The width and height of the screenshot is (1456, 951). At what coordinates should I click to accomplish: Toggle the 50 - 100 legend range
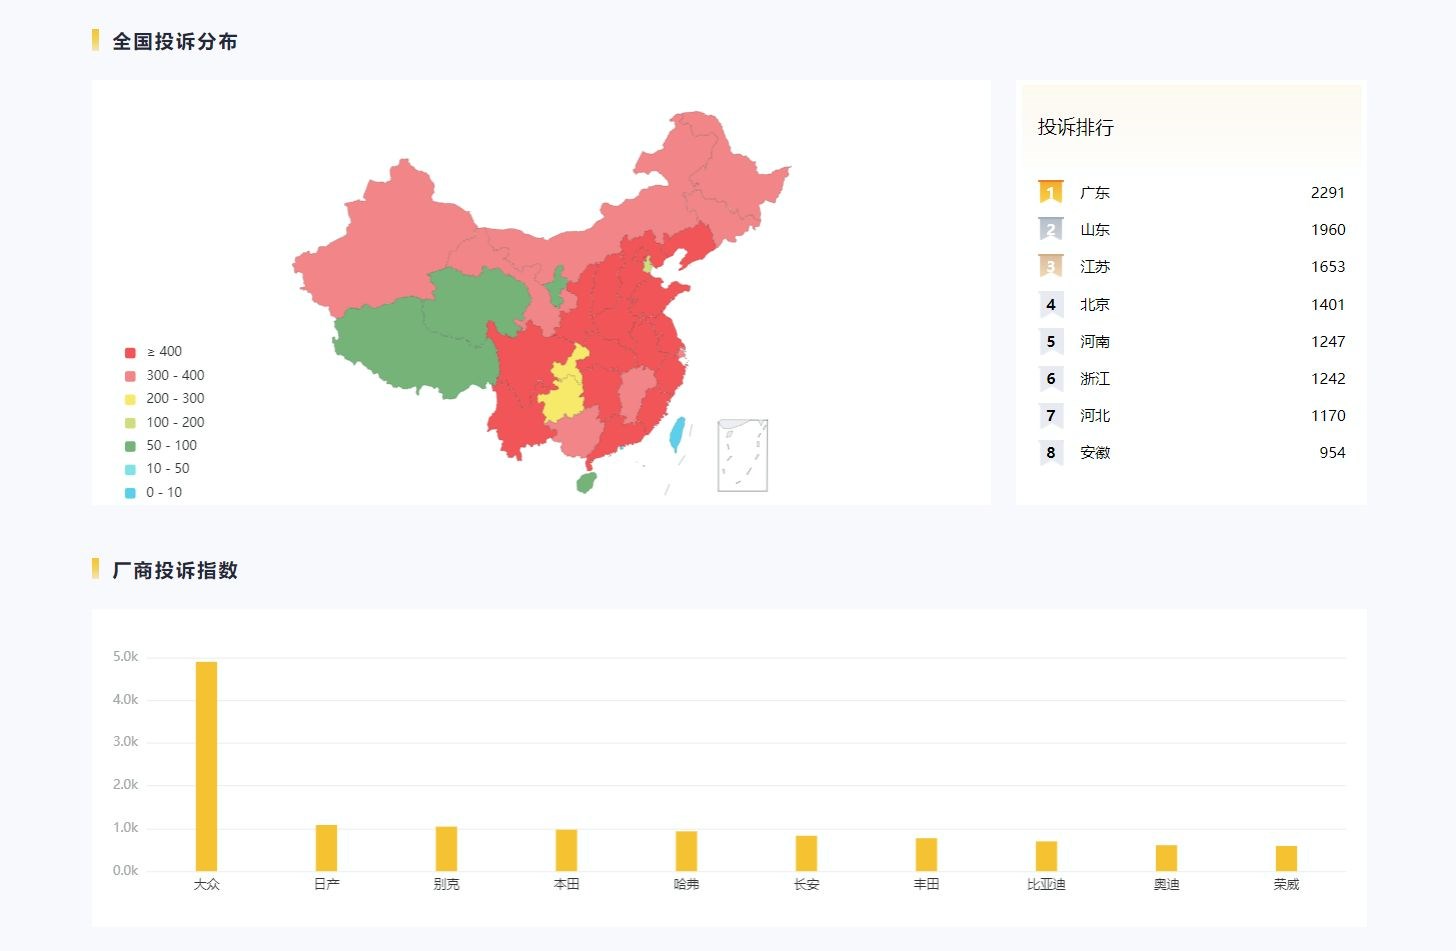click(x=160, y=445)
